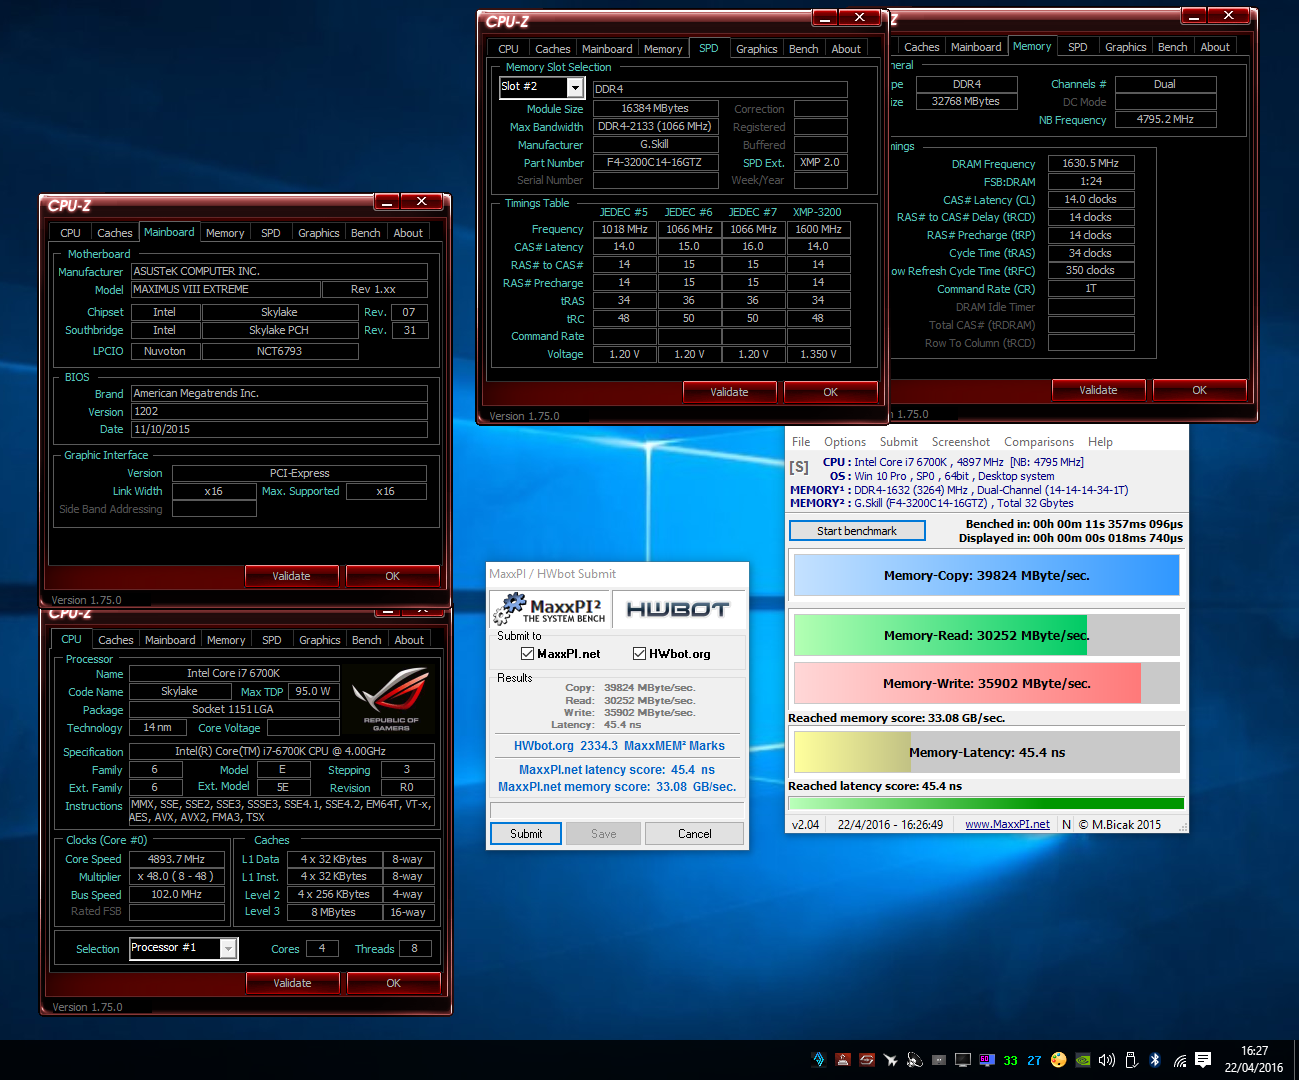Click the Memory-Read result bar
This screenshot has height=1080, width=1299.
tap(986, 636)
